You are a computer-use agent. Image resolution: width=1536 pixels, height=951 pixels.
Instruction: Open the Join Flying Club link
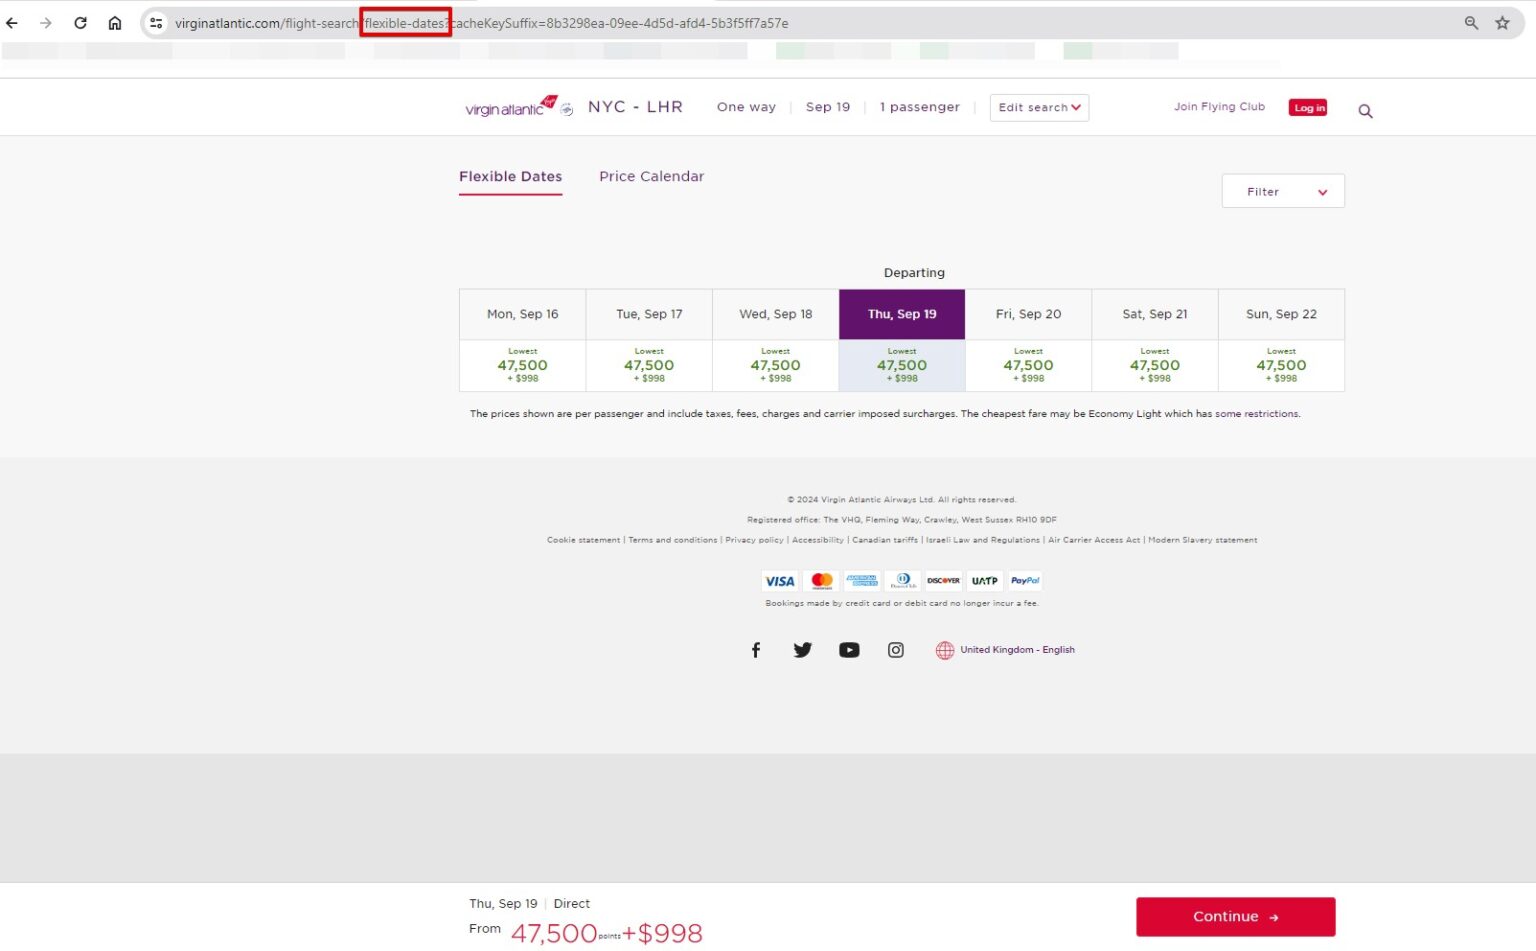(x=1219, y=107)
